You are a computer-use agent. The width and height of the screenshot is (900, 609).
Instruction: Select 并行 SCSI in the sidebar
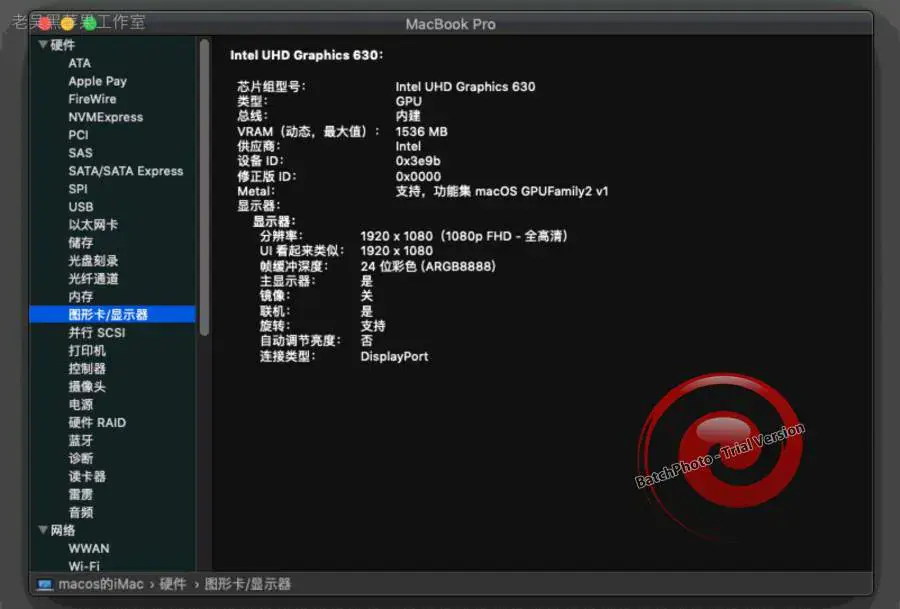coord(97,332)
